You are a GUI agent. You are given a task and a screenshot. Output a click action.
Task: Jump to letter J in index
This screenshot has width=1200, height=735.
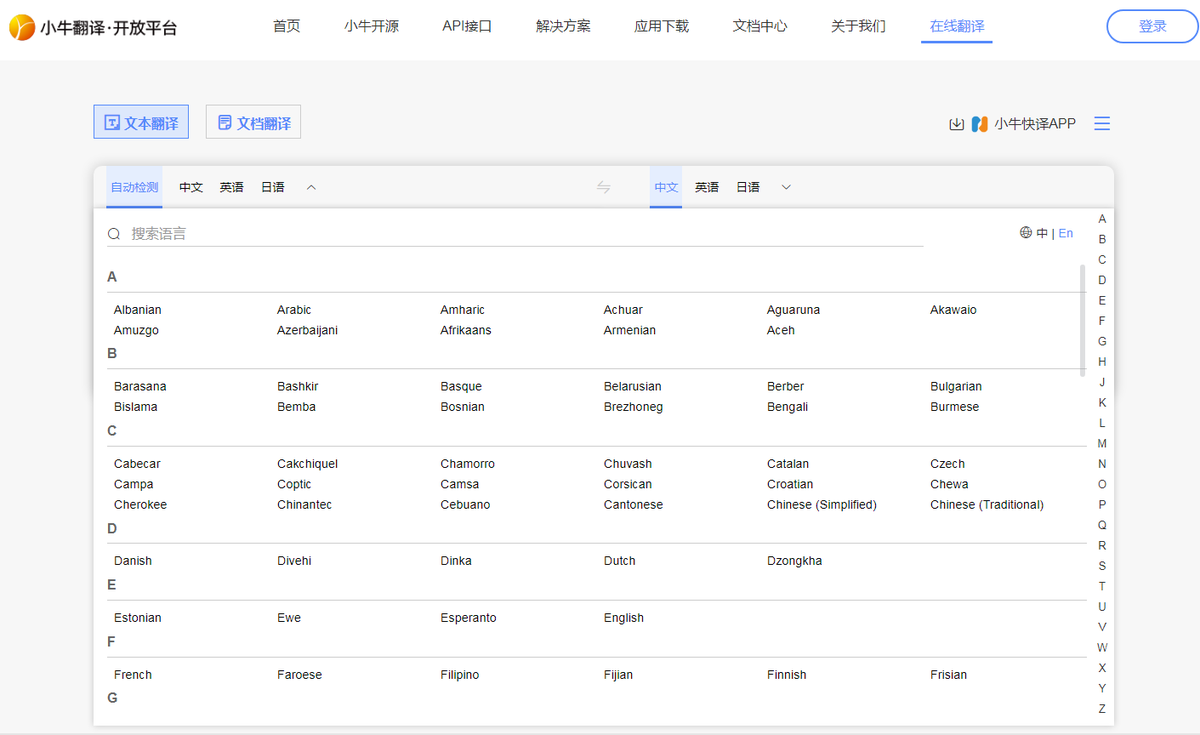(x=1102, y=382)
